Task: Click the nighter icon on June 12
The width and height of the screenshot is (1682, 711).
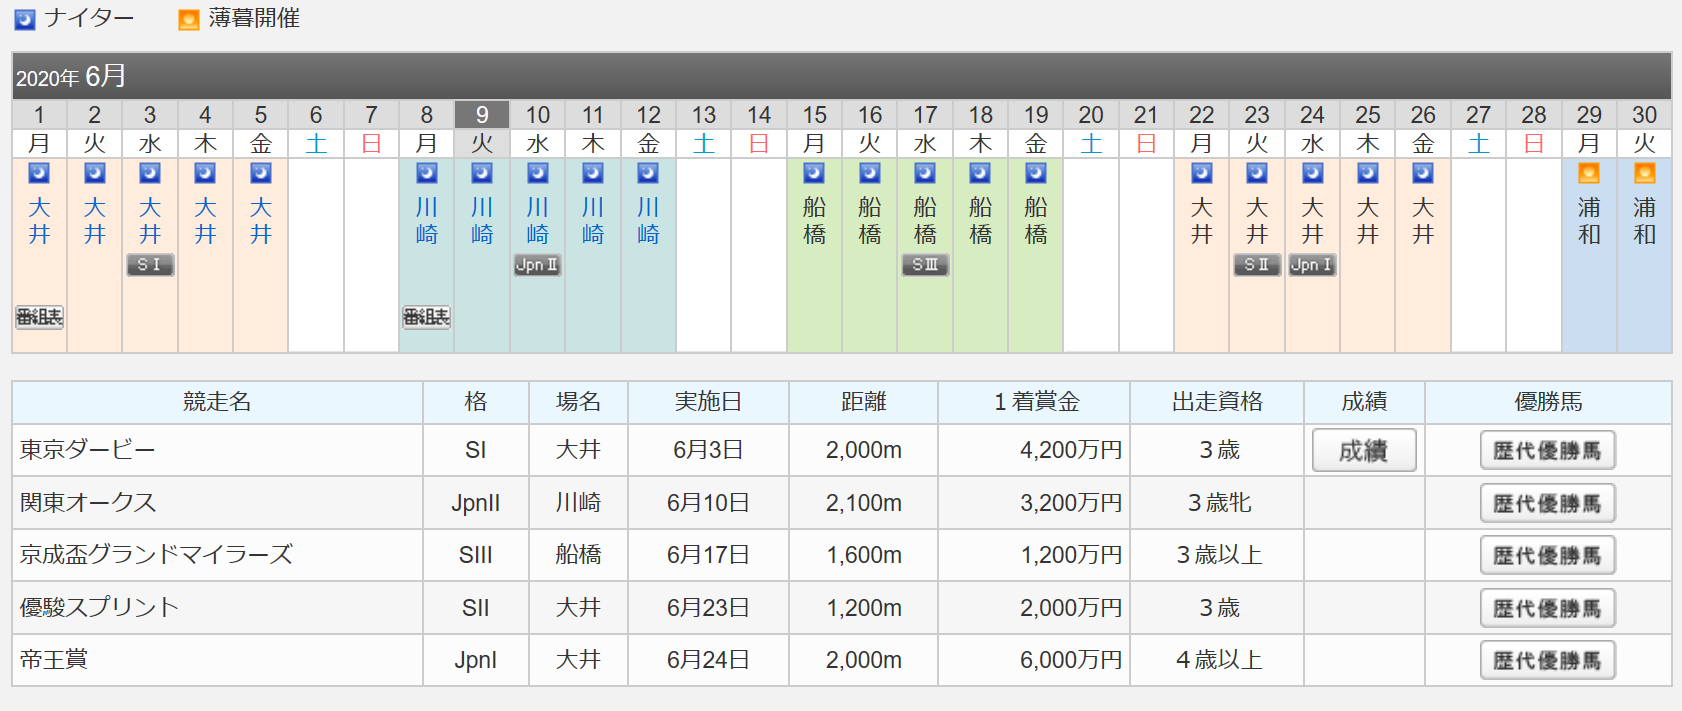Action: coord(648,173)
